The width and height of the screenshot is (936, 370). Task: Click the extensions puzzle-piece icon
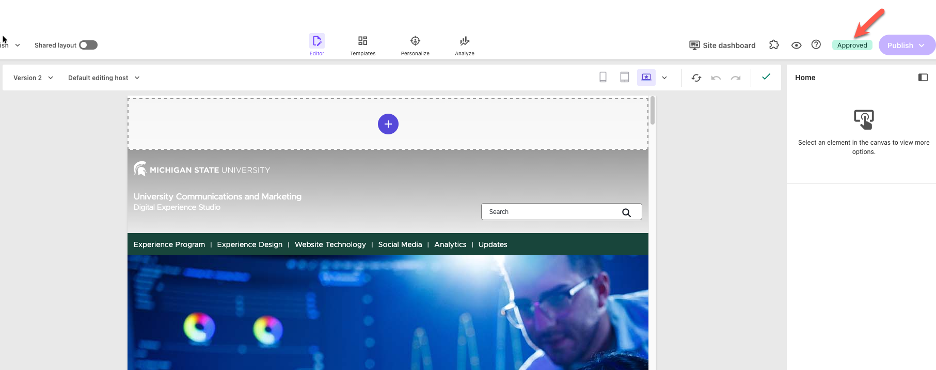coord(774,45)
